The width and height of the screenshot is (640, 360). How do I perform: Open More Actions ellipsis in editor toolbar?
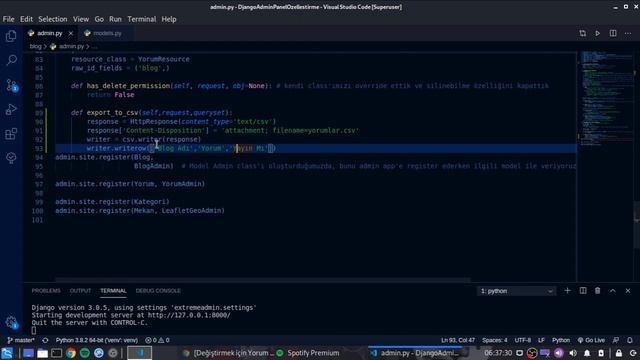628,33
